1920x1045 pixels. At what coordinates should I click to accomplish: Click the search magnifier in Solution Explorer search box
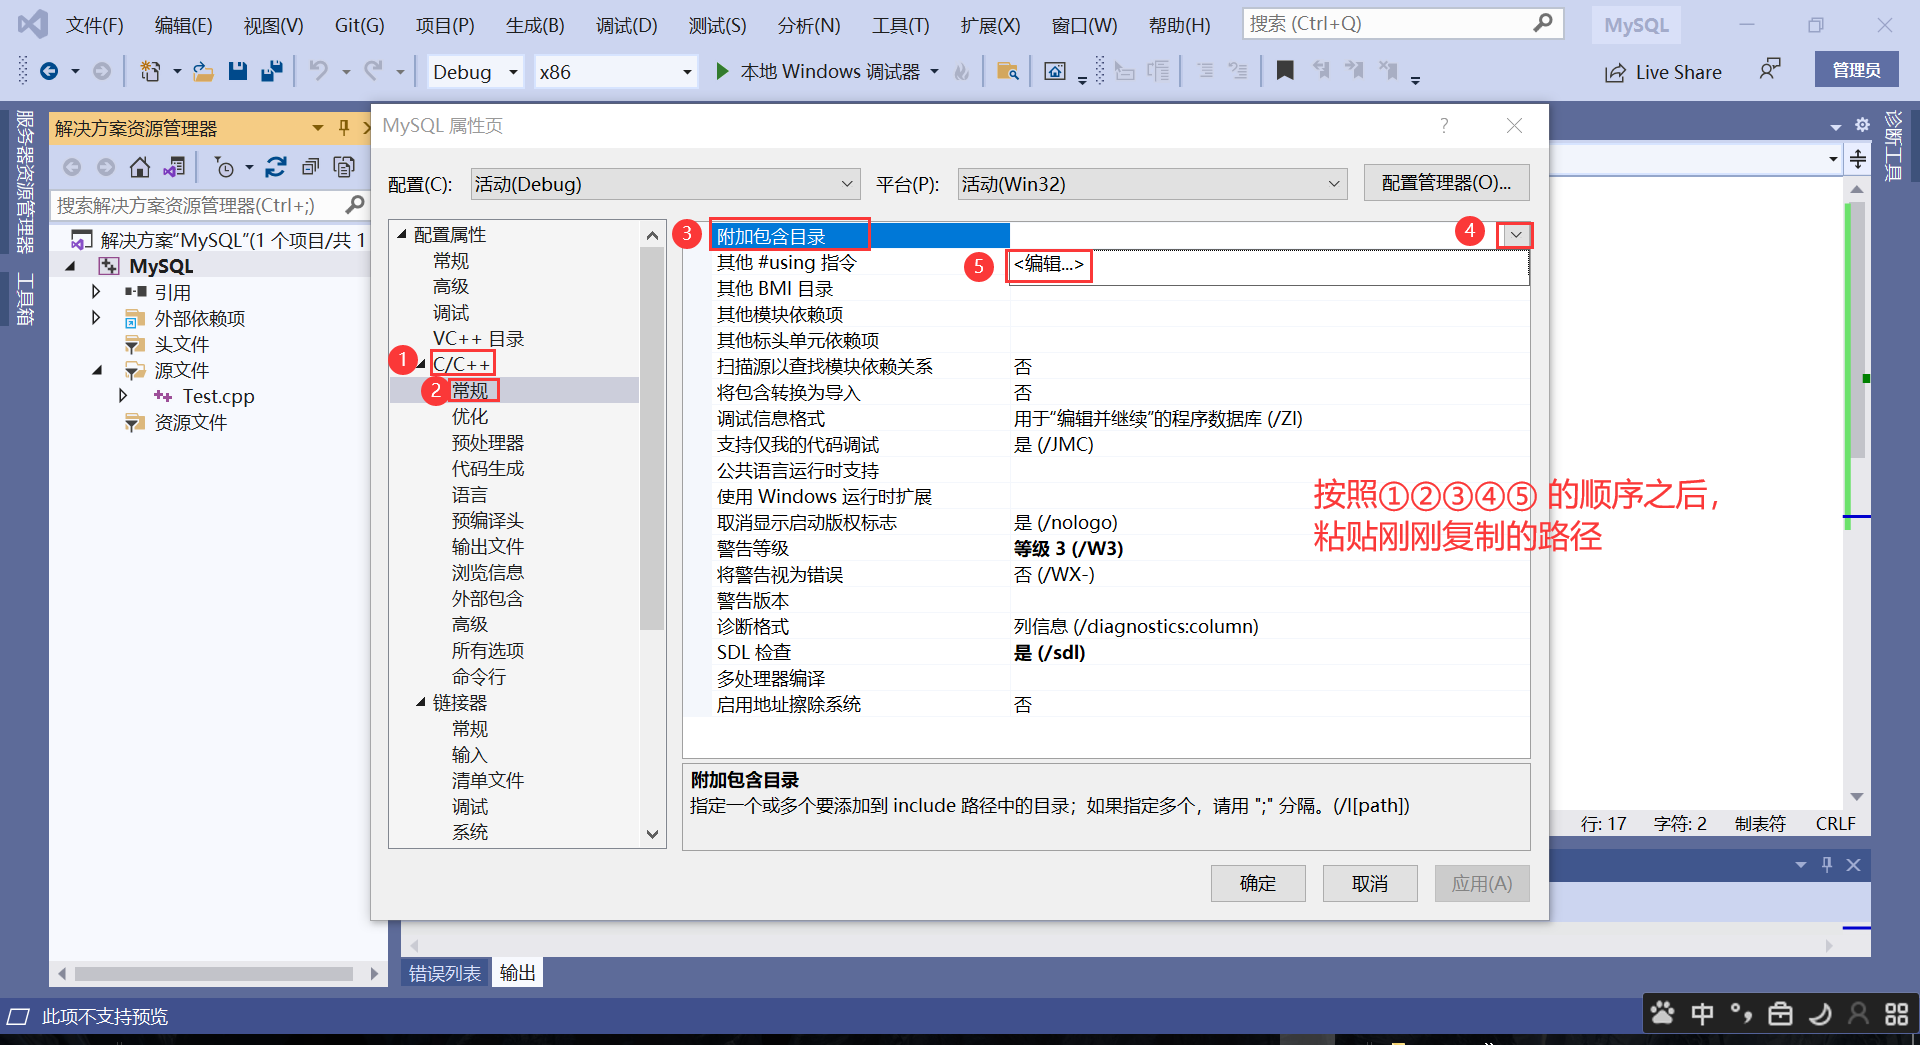[354, 205]
